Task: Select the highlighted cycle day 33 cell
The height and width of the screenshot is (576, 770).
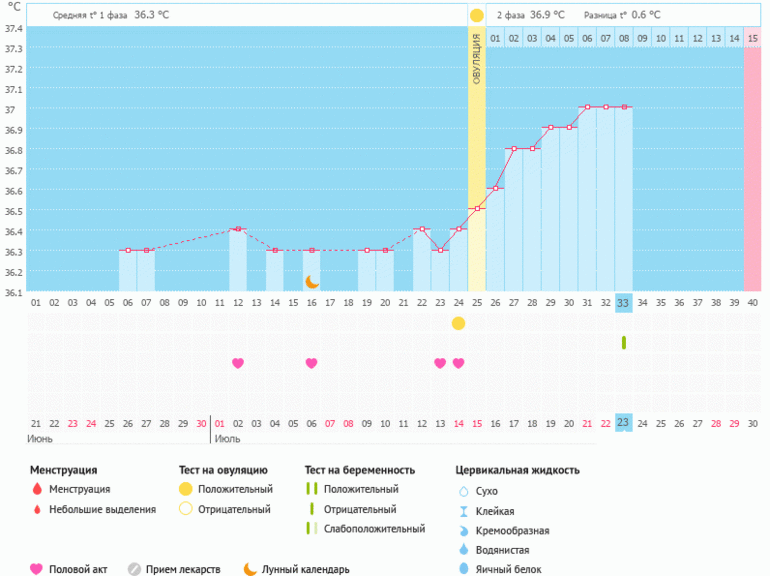Action: tap(623, 302)
